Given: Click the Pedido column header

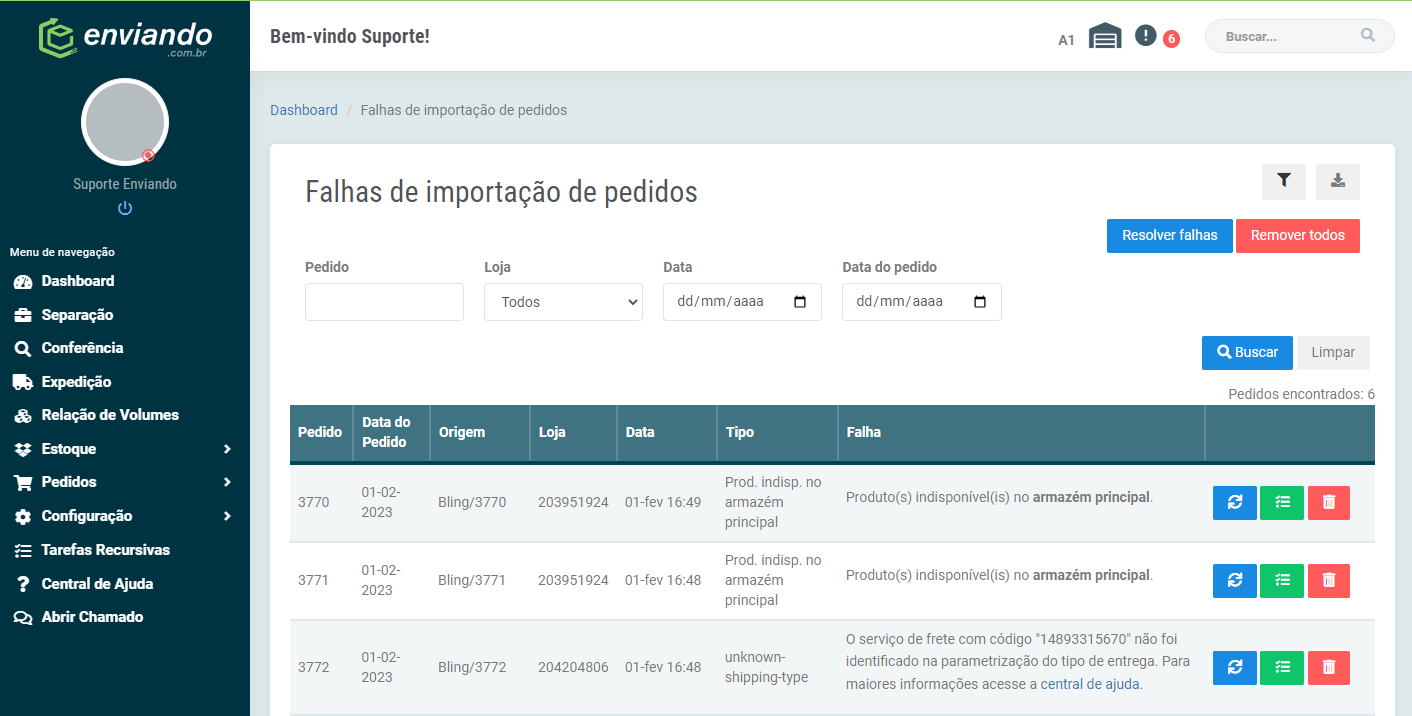Looking at the screenshot, I should click(x=320, y=433).
